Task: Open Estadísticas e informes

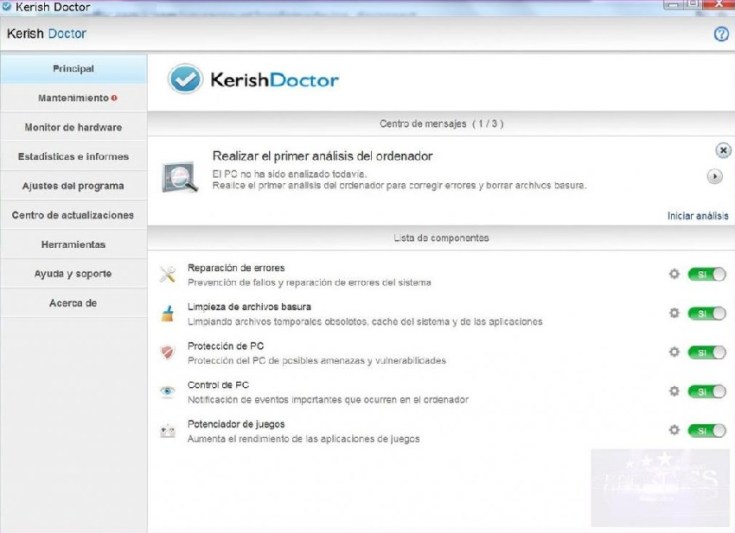Action: click(74, 157)
